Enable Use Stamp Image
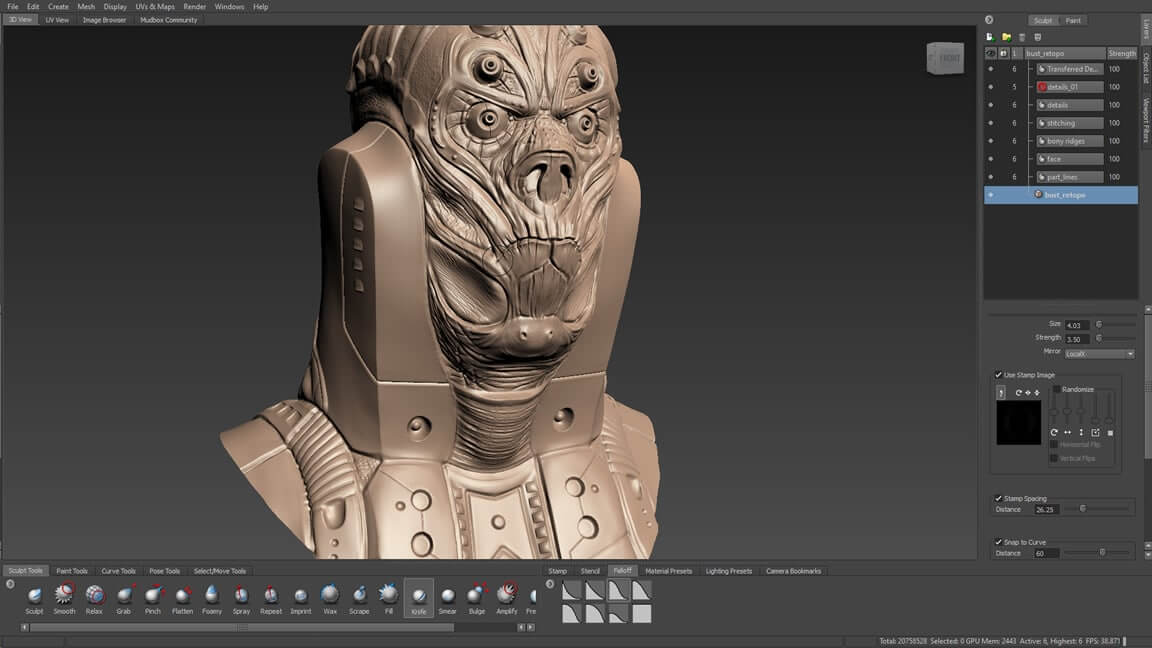The image size is (1152, 648). coord(997,374)
